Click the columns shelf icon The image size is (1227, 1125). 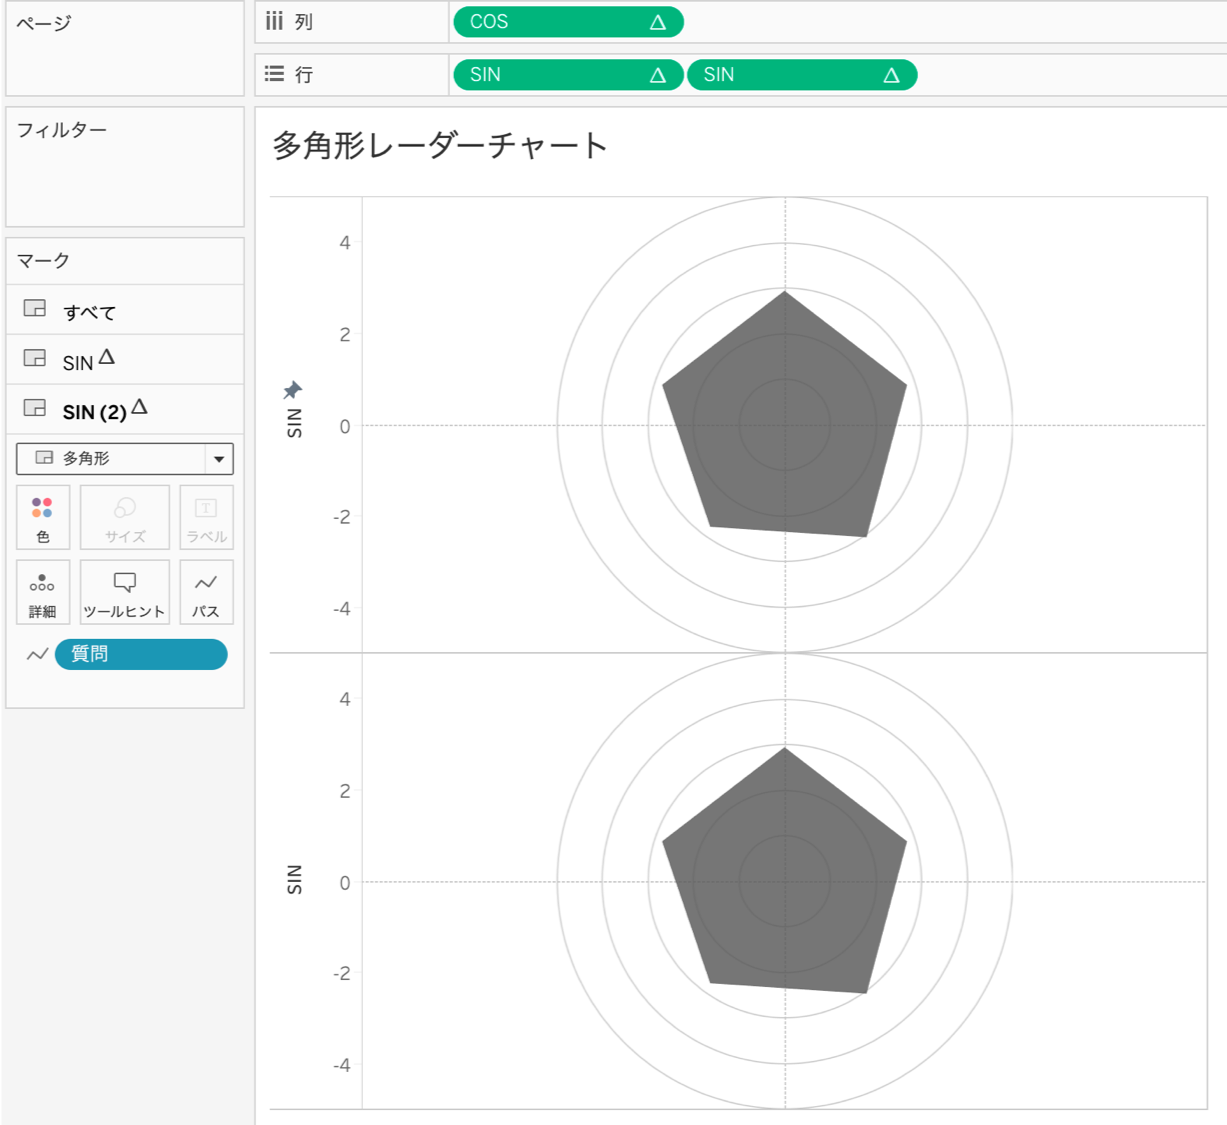(274, 21)
